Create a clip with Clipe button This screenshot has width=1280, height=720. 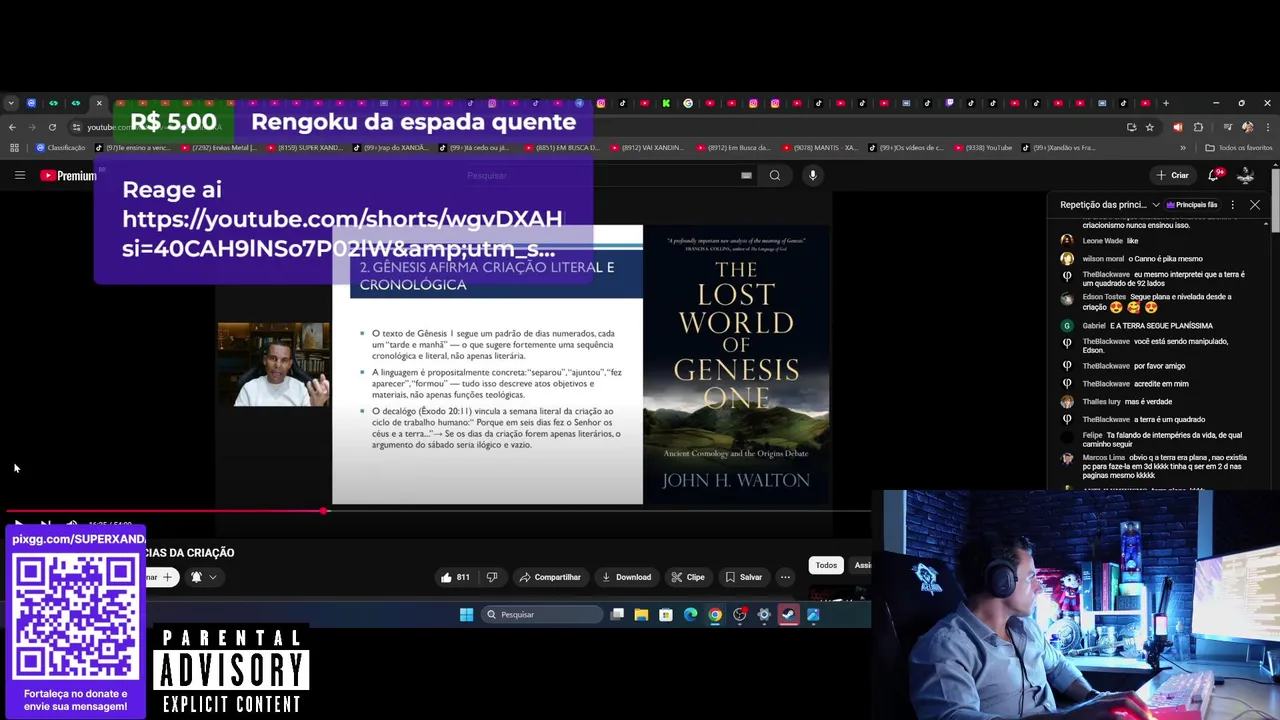point(688,577)
